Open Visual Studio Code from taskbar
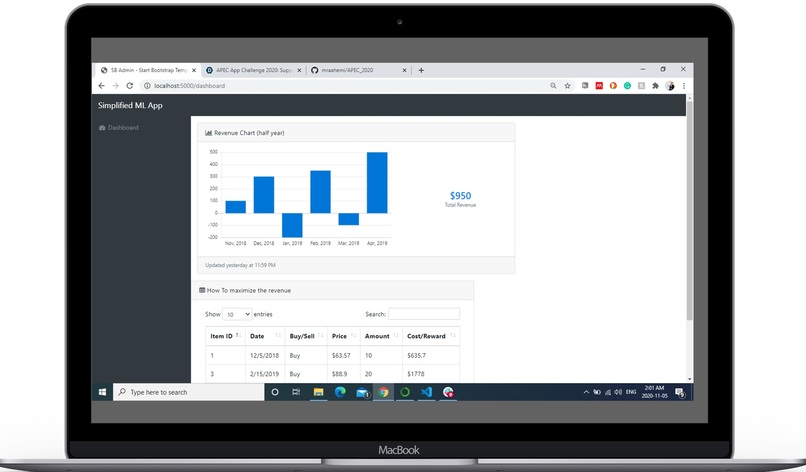Screen dimensions: 806x472 coord(427,392)
